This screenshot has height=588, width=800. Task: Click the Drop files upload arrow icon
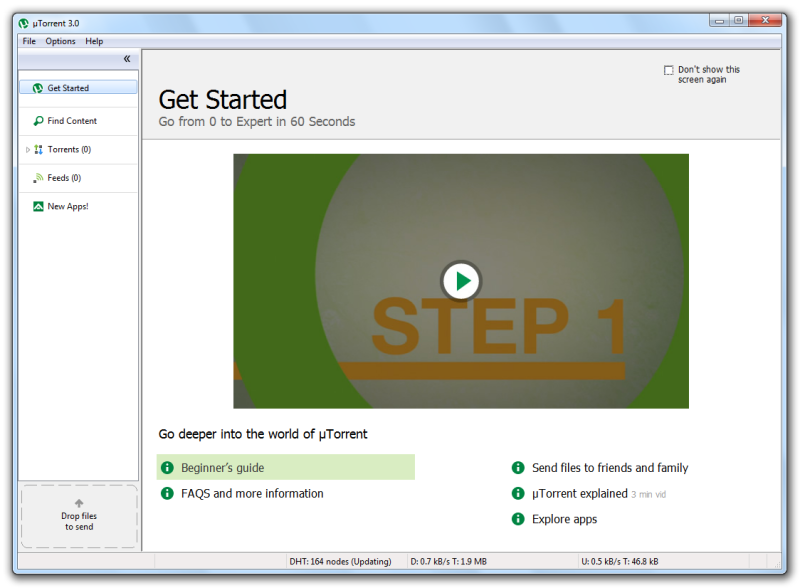tap(79, 503)
